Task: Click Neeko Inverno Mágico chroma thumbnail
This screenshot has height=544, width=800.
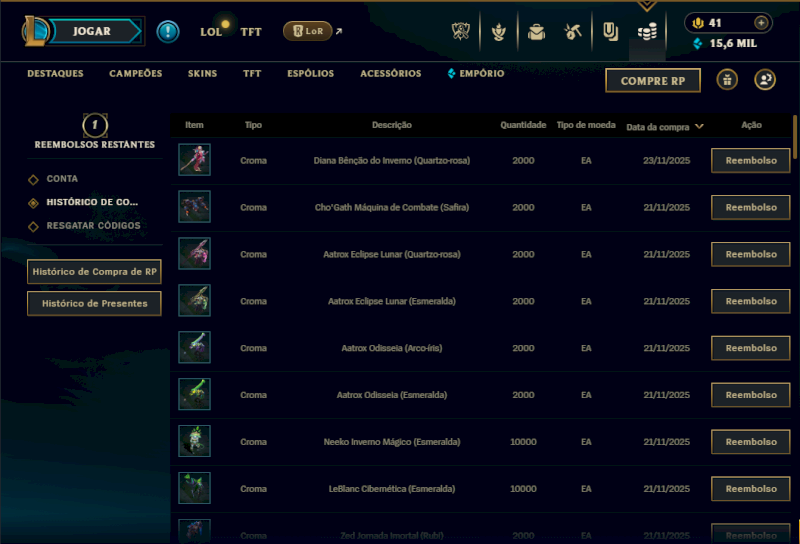Action: tap(194, 441)
